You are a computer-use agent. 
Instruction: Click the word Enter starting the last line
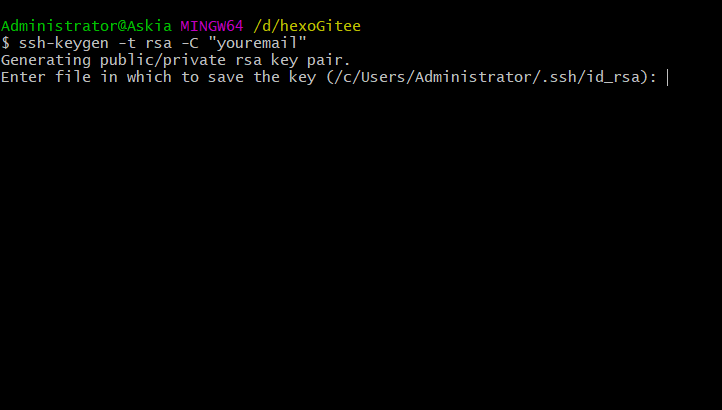pyautogui.click(x=23, y=77)
